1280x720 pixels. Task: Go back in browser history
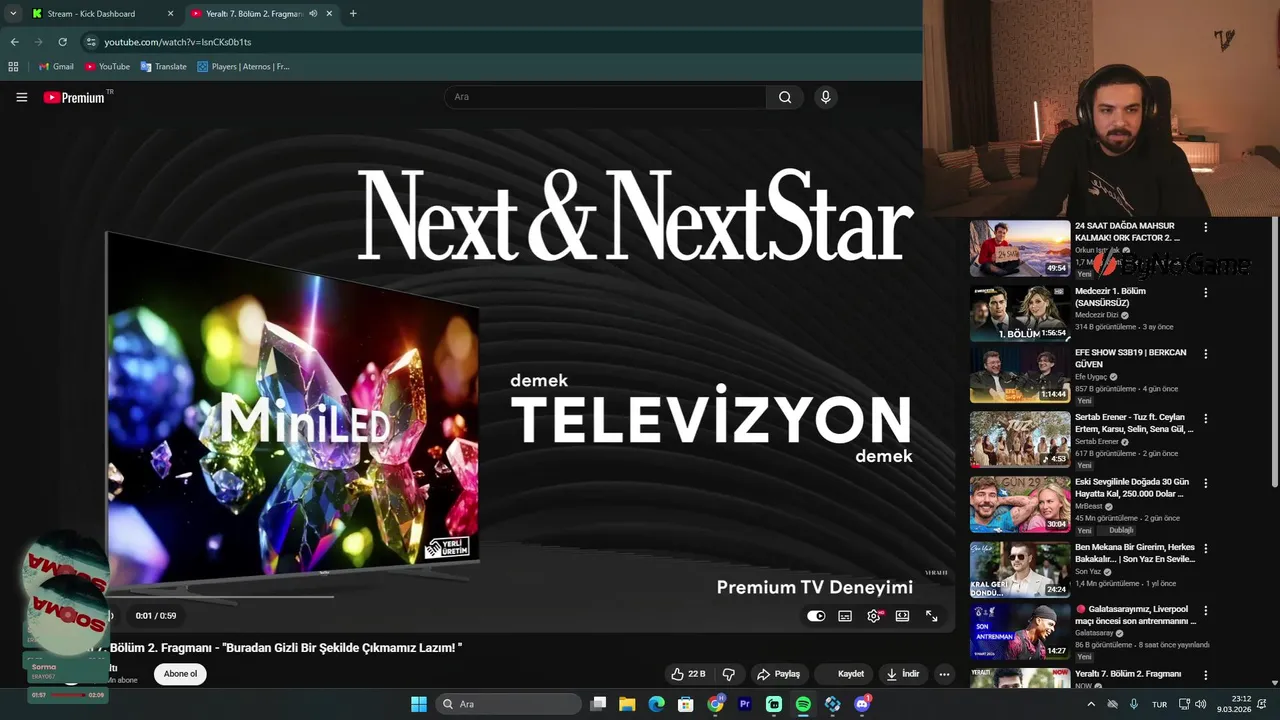(14, 42)
